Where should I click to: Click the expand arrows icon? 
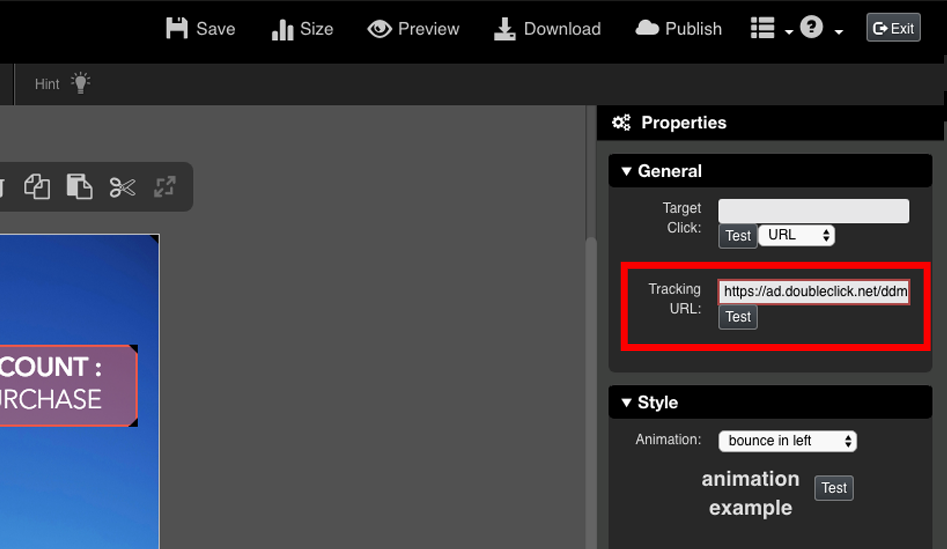pos(164,187)
